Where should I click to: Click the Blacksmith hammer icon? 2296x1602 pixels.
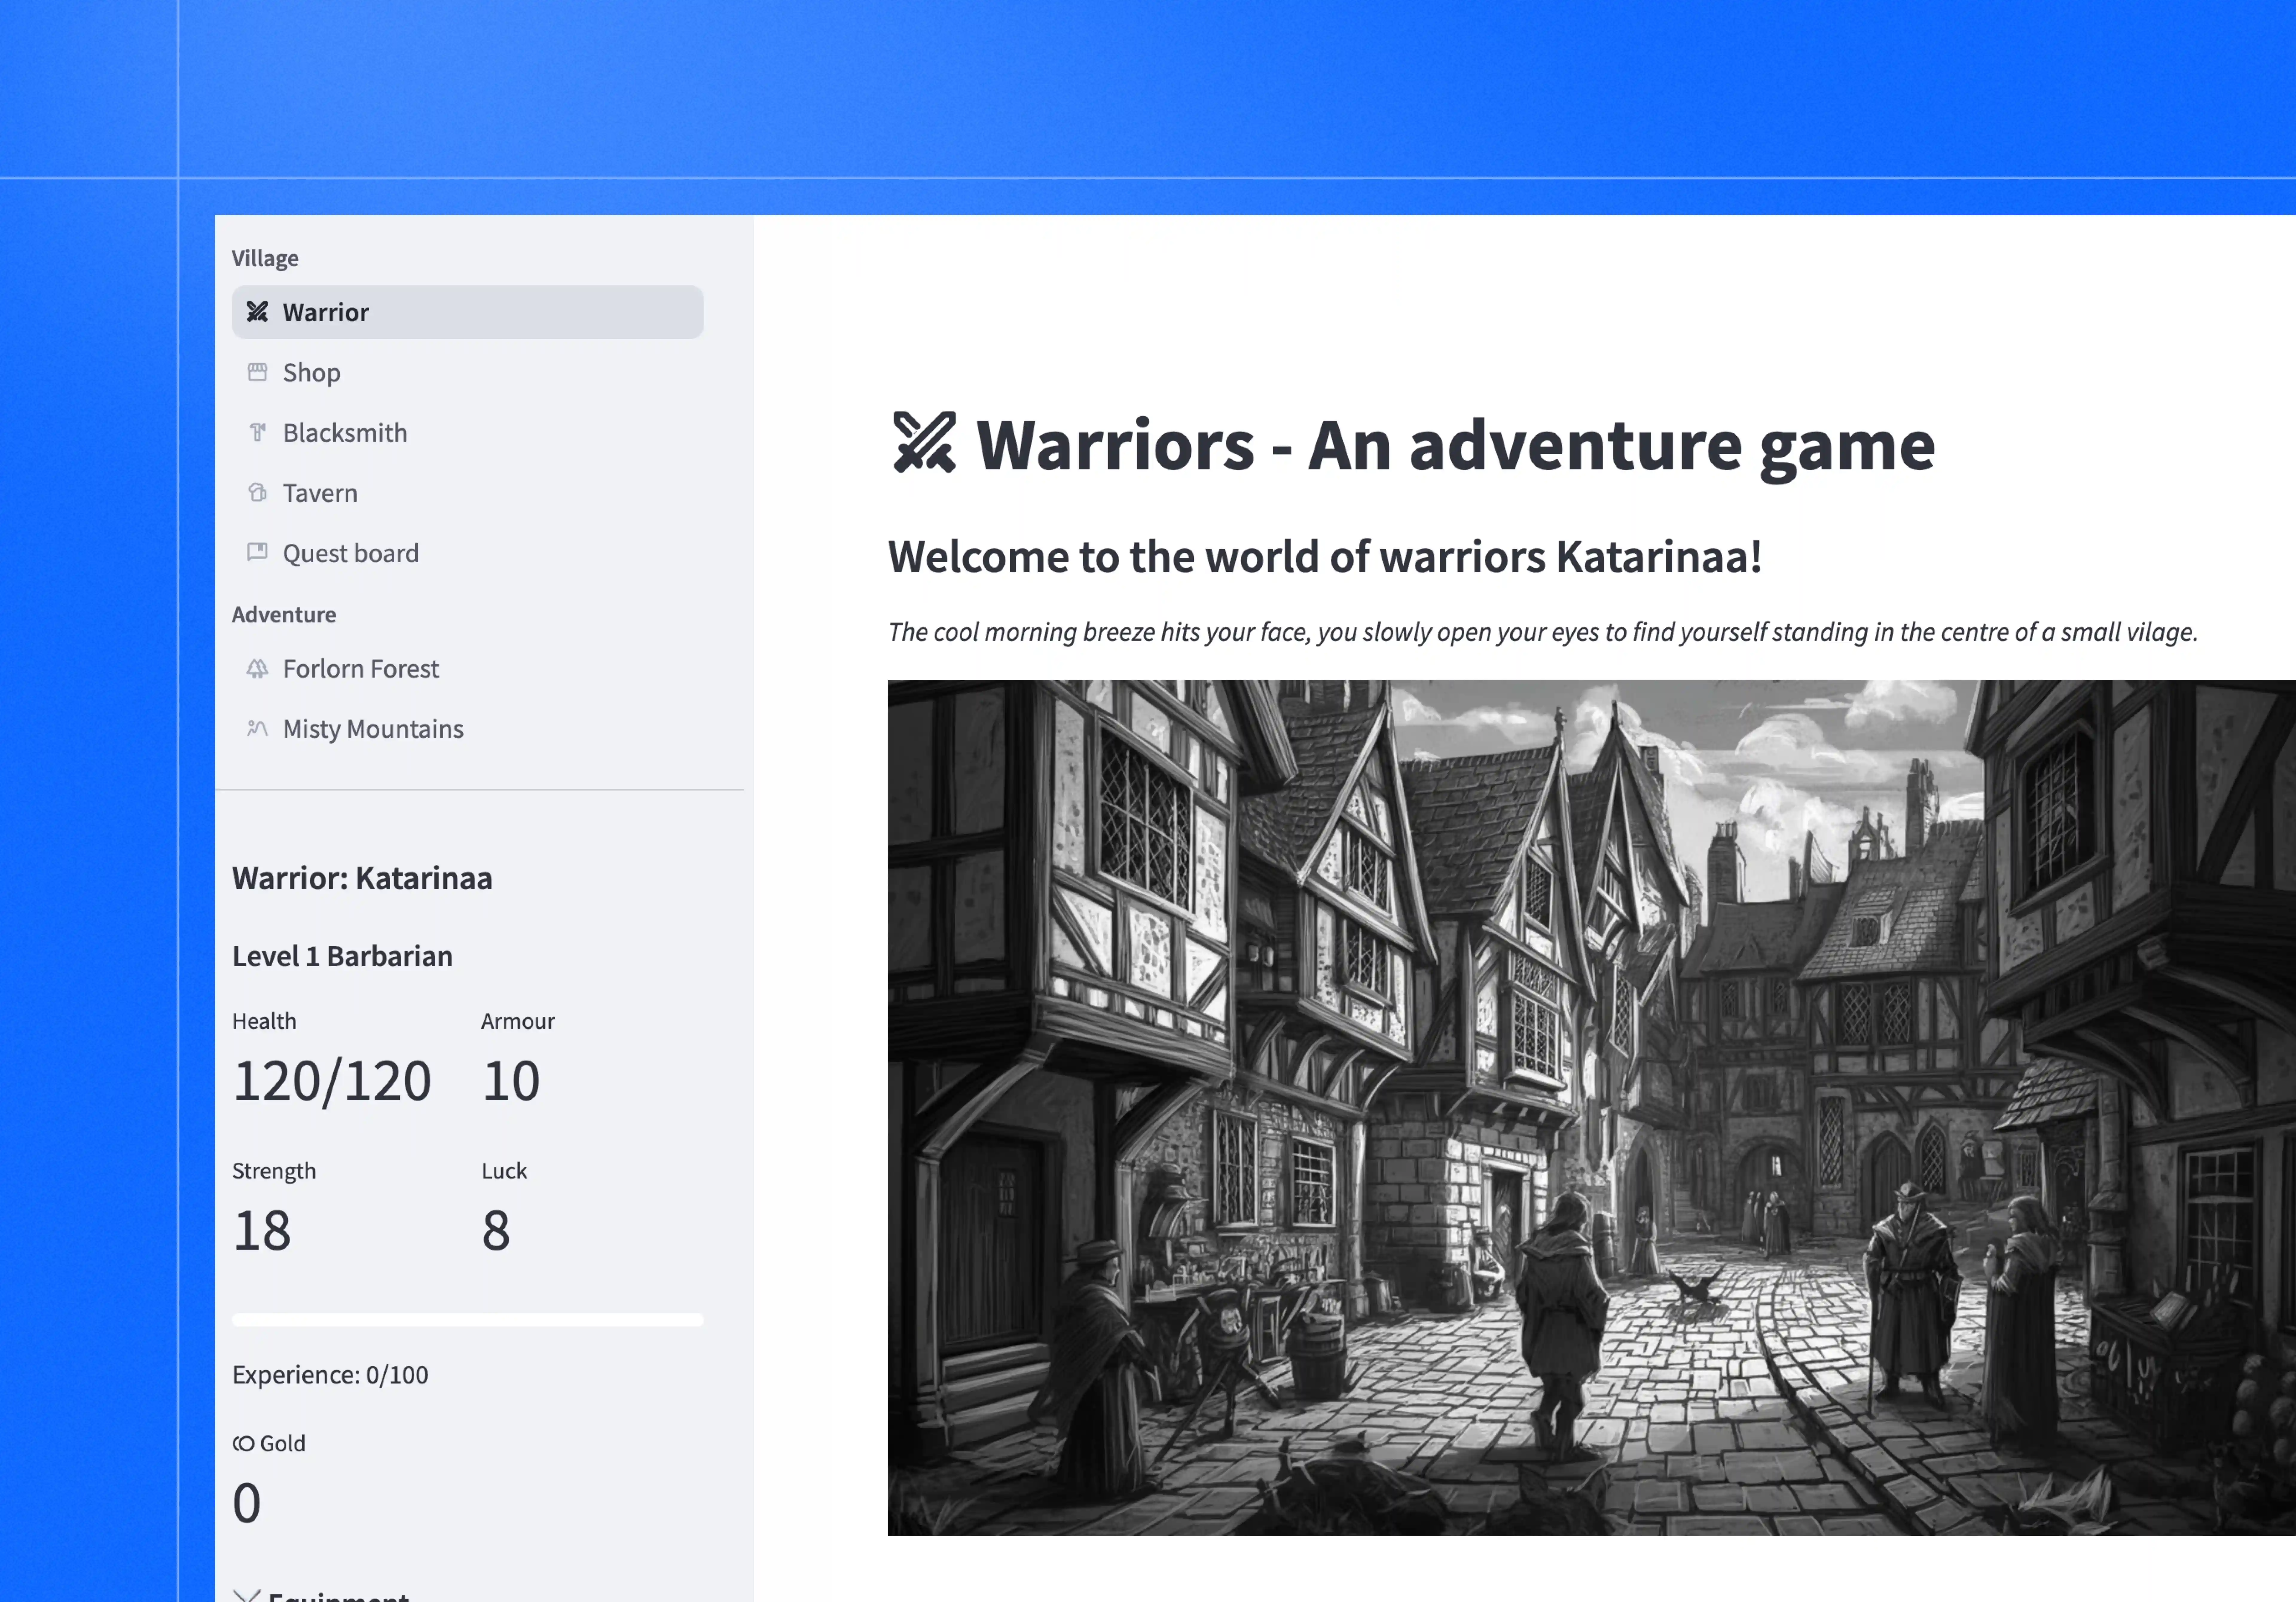(x=257, y=432)
